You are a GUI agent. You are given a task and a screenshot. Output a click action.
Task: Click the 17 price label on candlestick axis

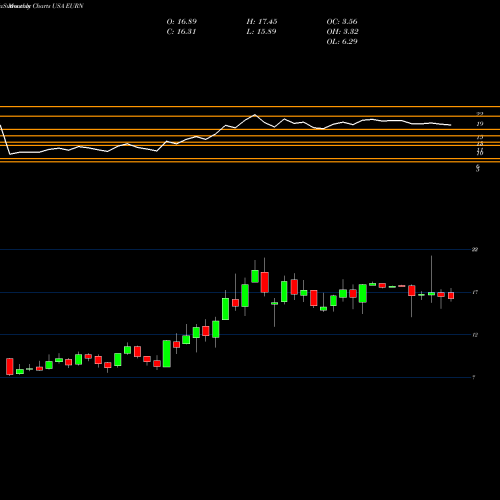point(475,292)
